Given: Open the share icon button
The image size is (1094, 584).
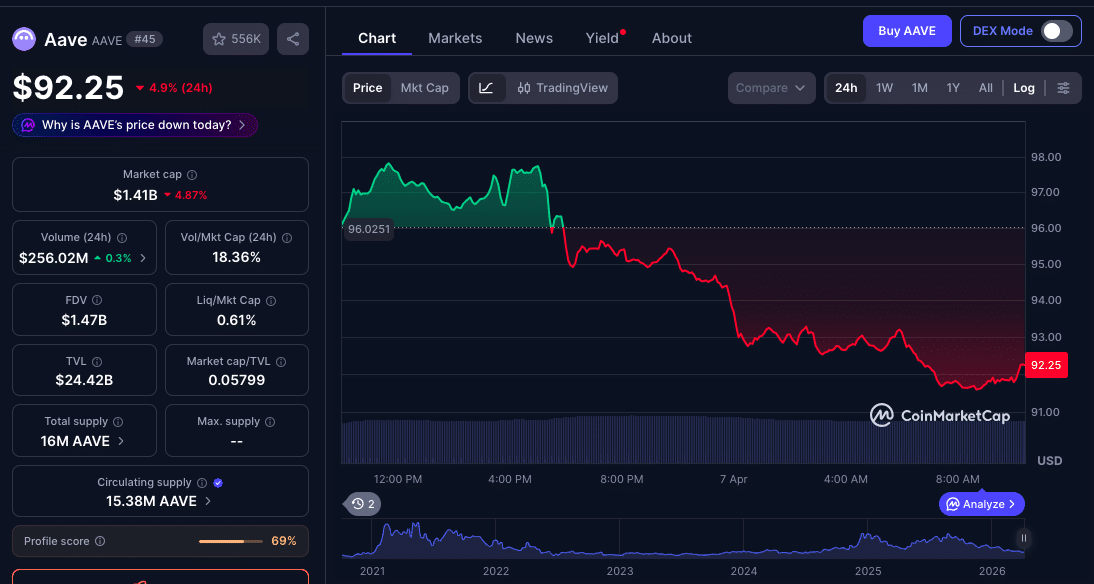Looking at the screenshot, I should 293,39.
